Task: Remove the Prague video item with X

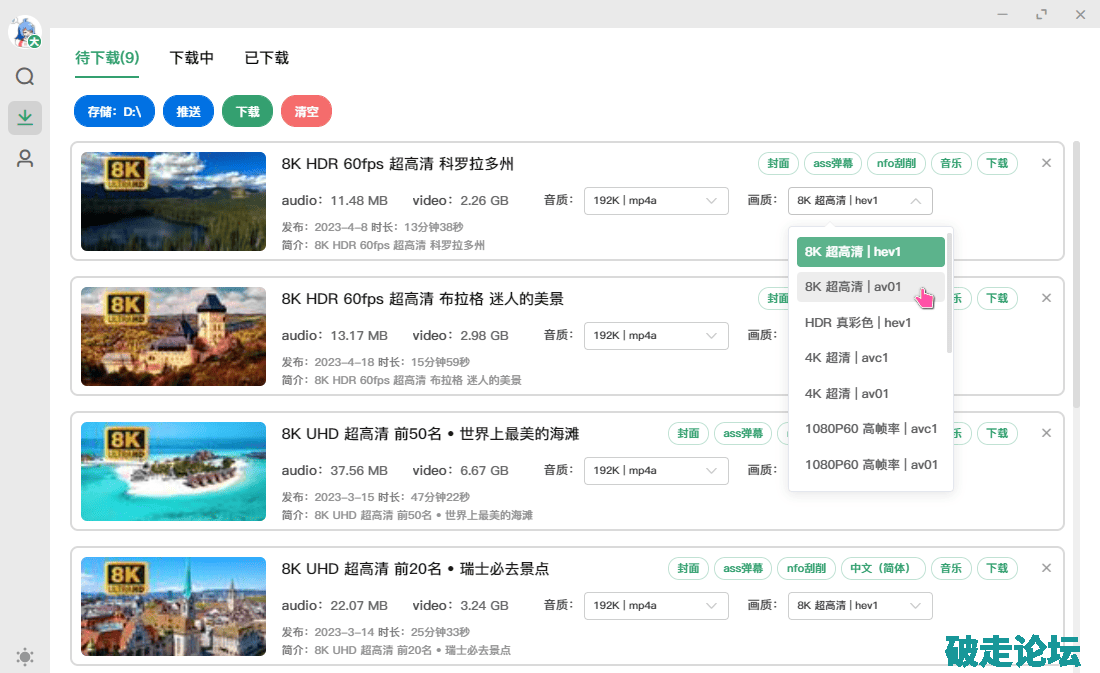Action: (1046, 298)
